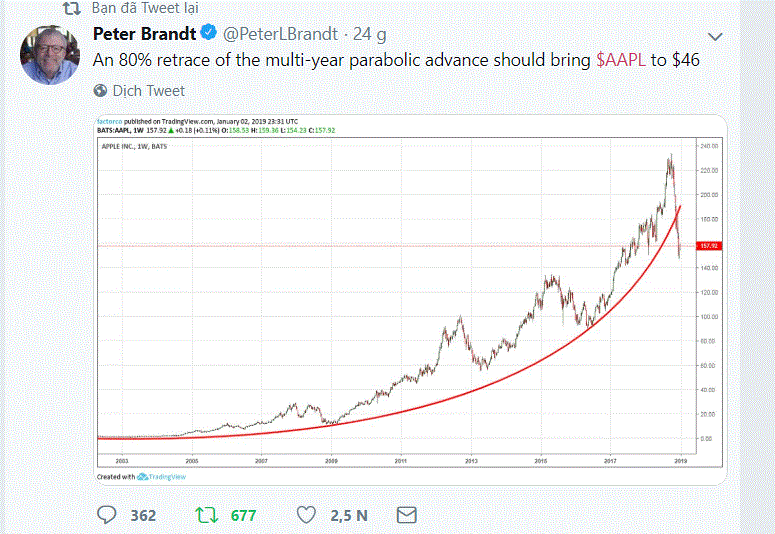
Task: Click the reply speech bubble icon
Action: [x=108, y=515]
